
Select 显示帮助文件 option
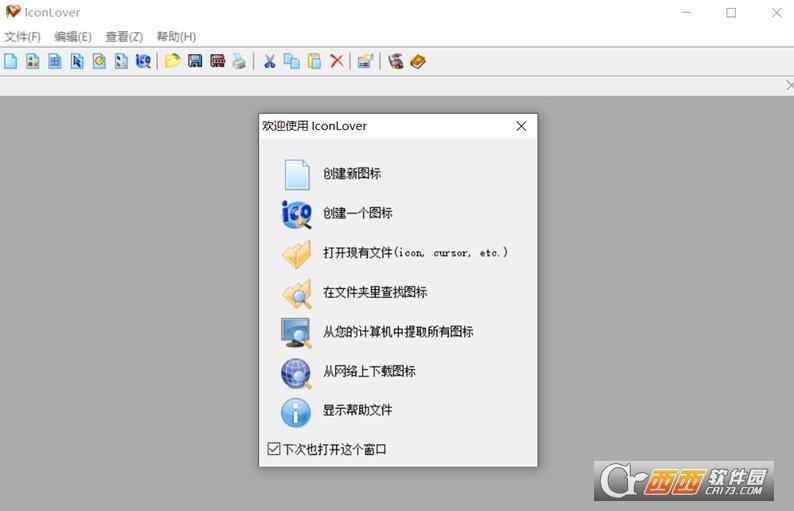357,410
